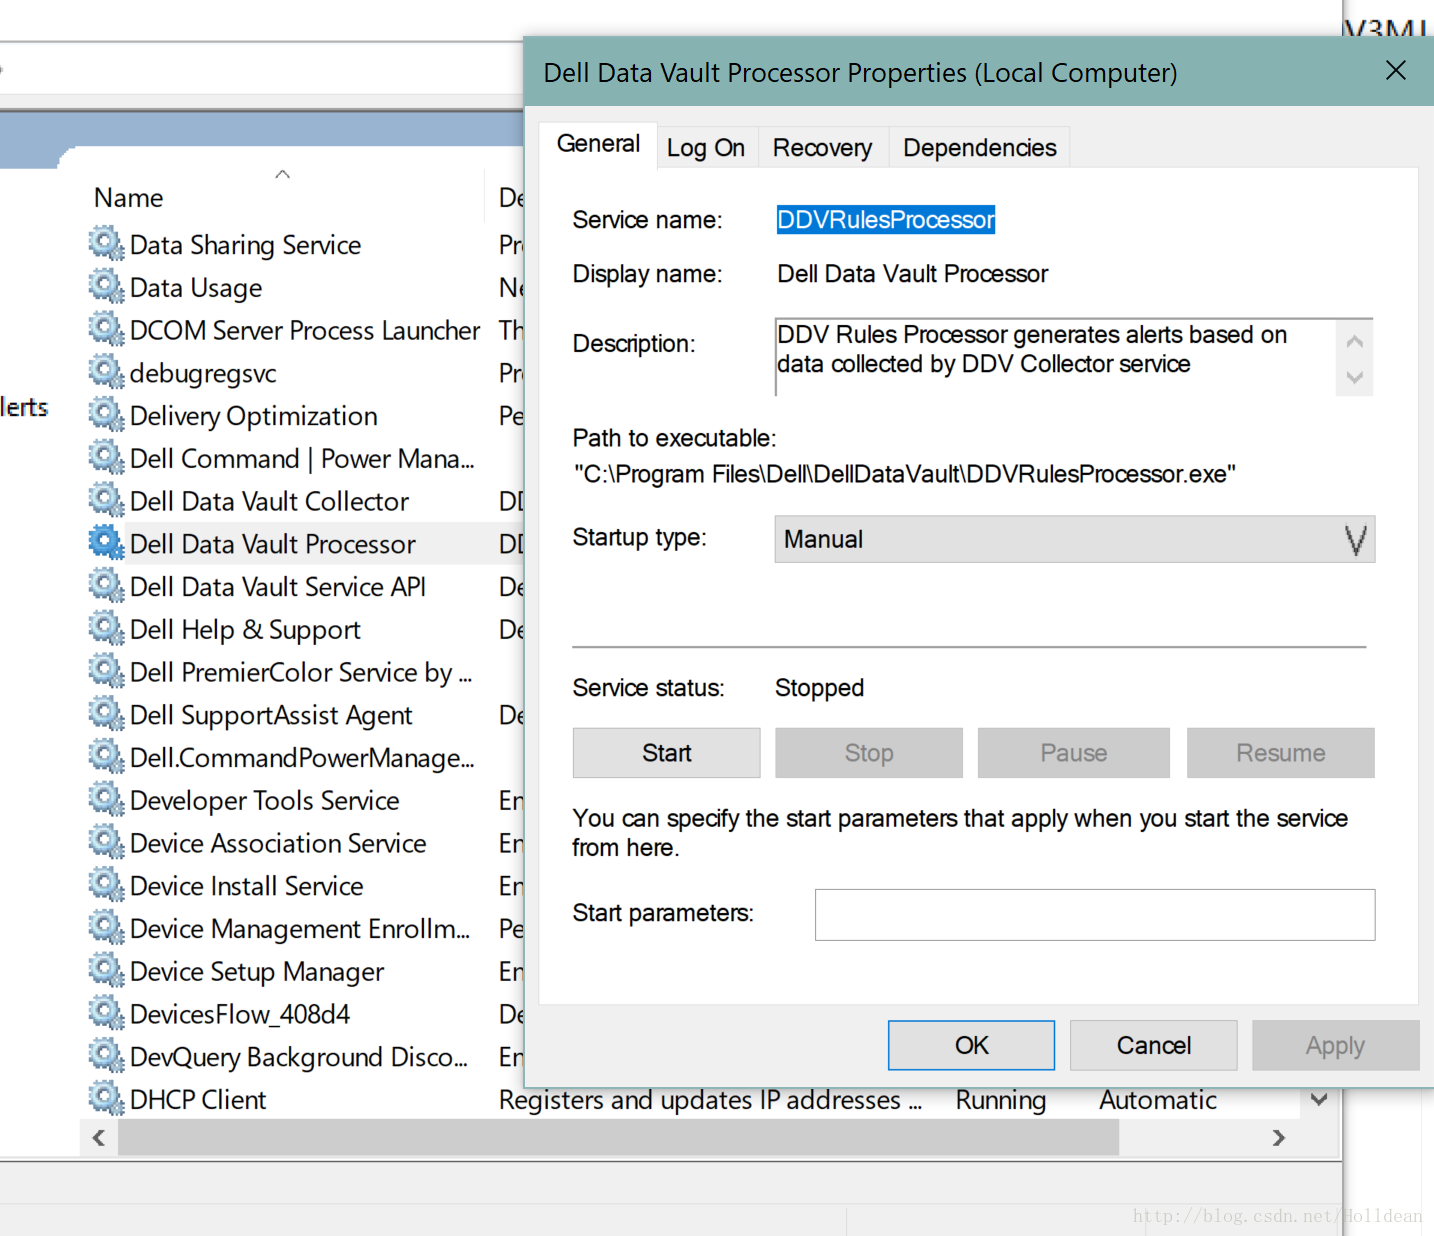Open the Dependencies tab
The image size is (1434, 1236).
point(979,148)
